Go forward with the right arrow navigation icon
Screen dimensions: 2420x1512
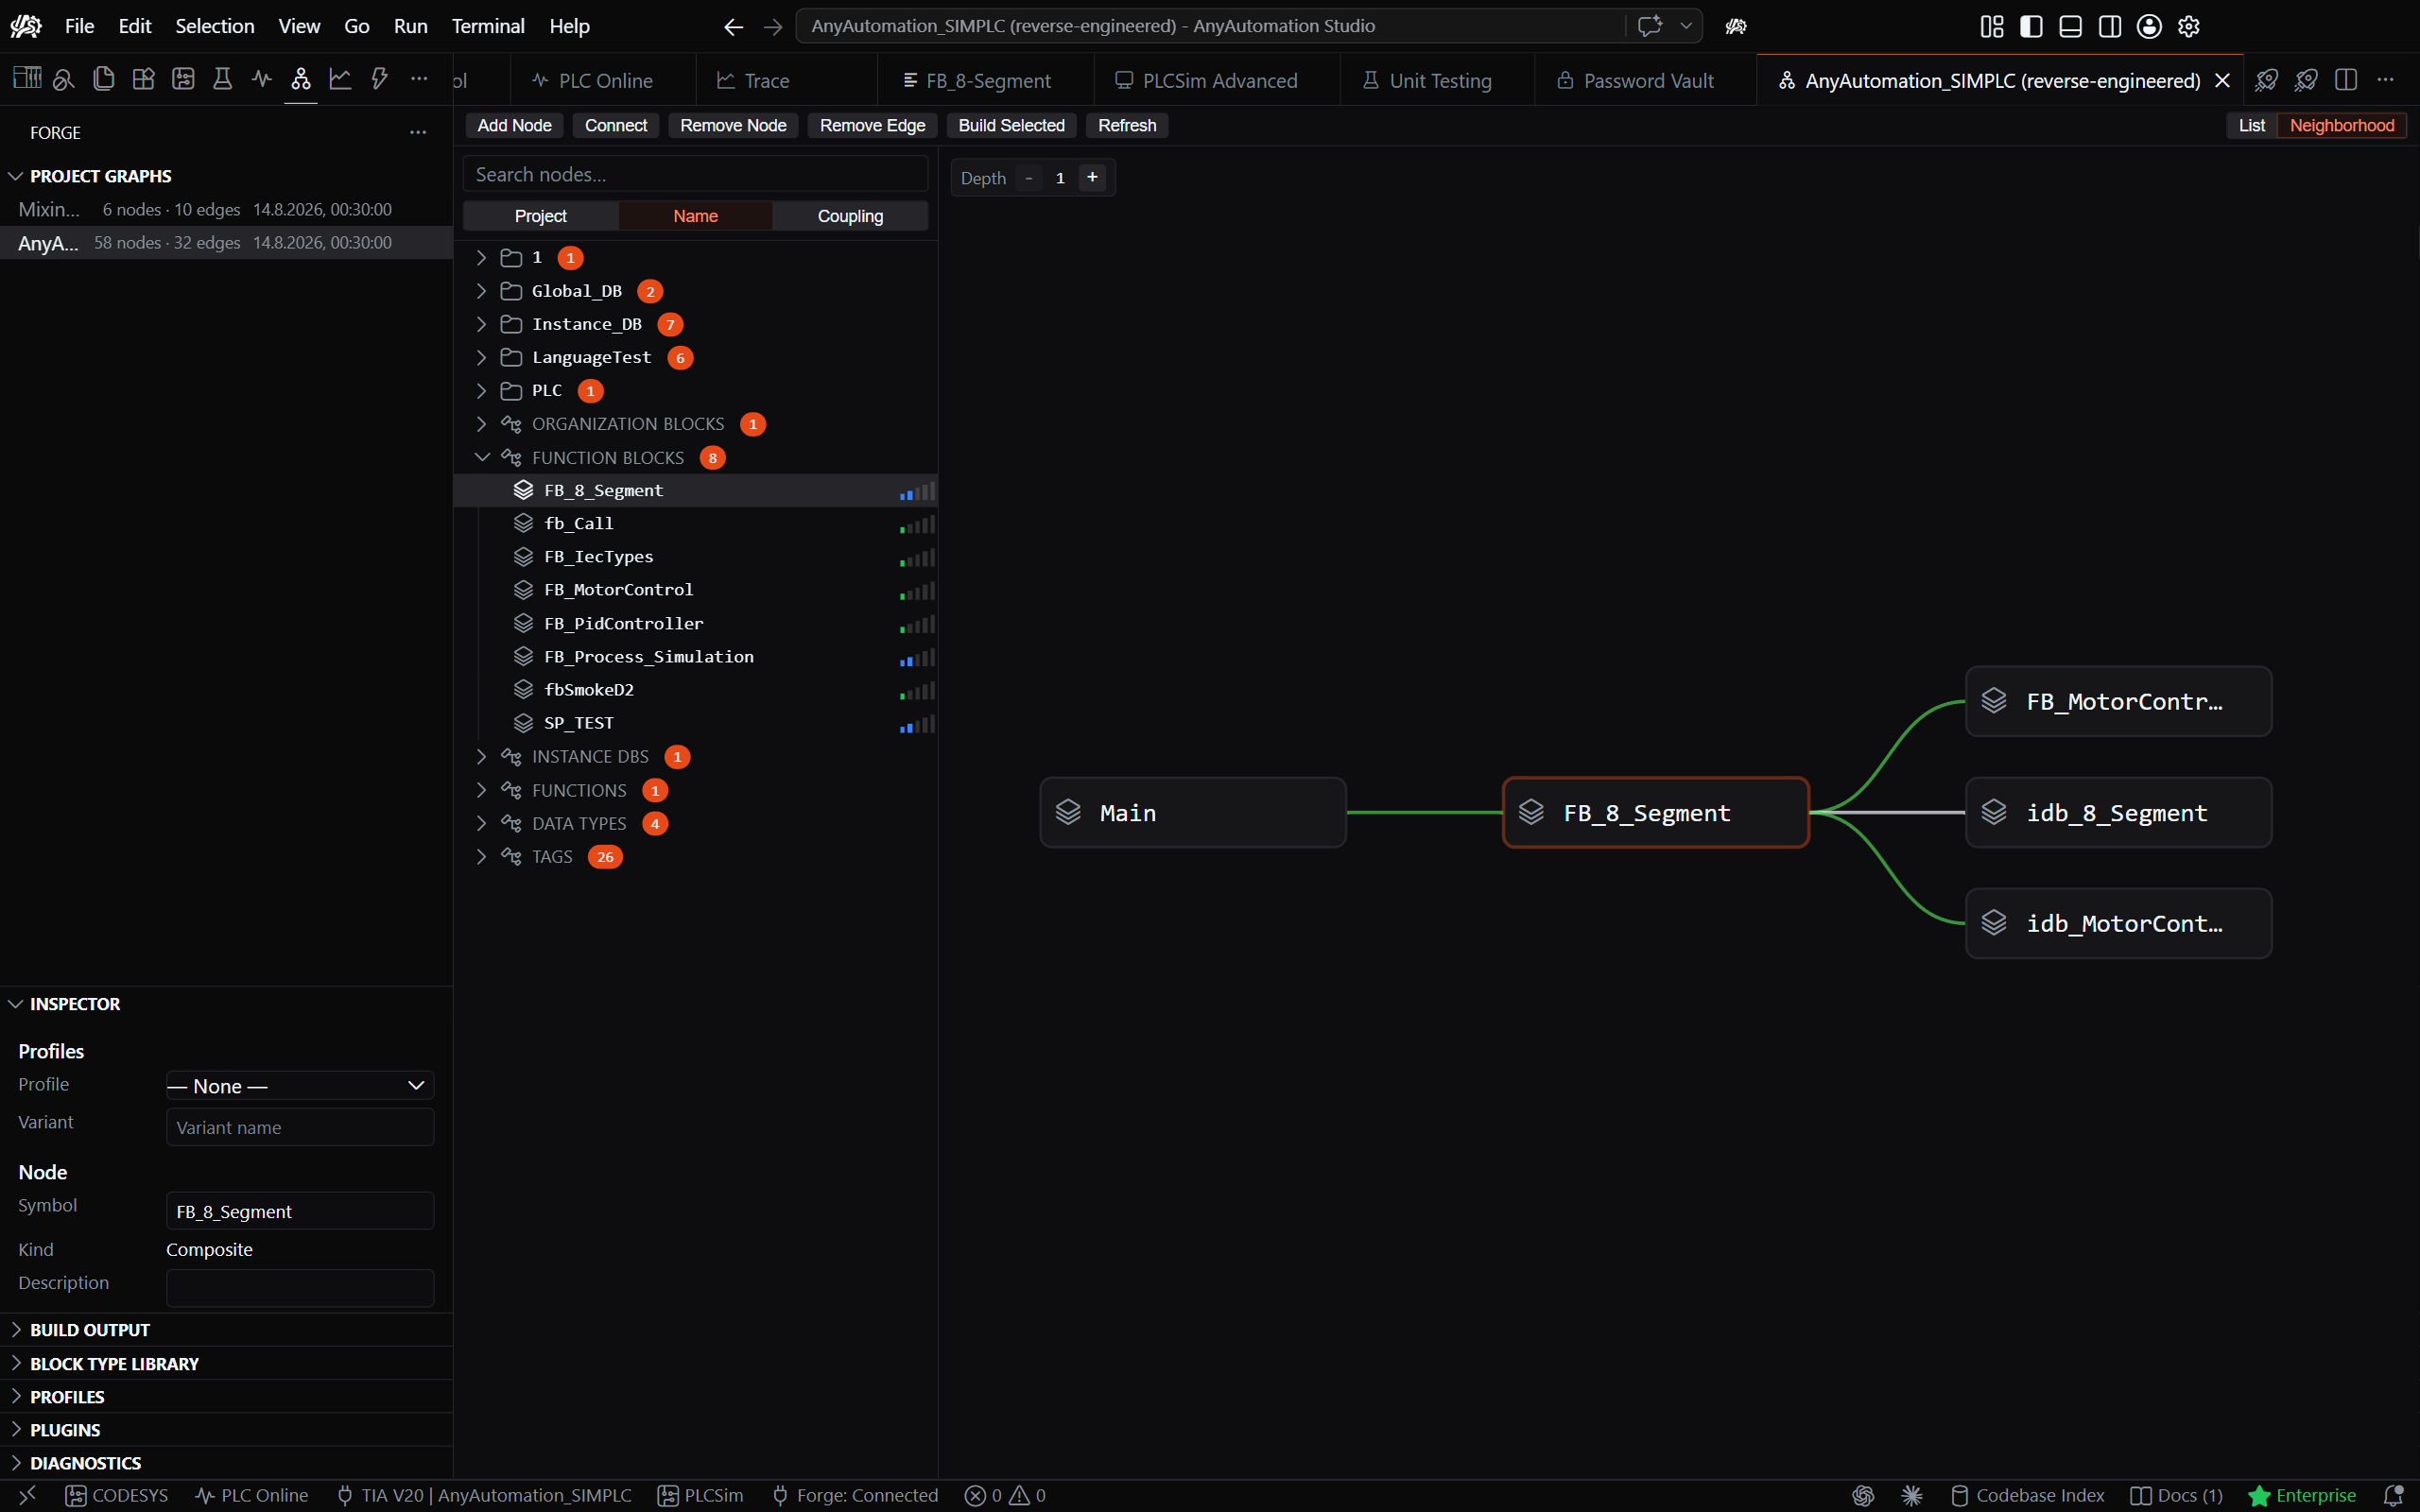click(x=773, y=26)
